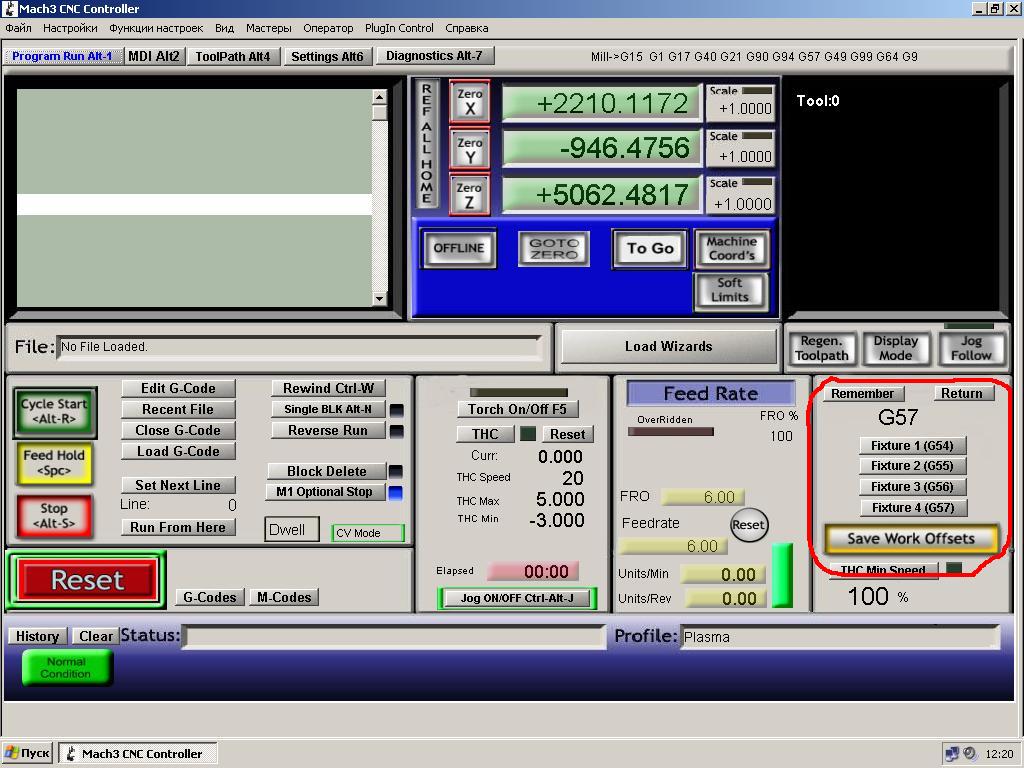Image resolution: width=1024 pixels, height=768 pixels.
Task: Toggle the To Go display
Action: pyautogui.click(x=650, y=248)
